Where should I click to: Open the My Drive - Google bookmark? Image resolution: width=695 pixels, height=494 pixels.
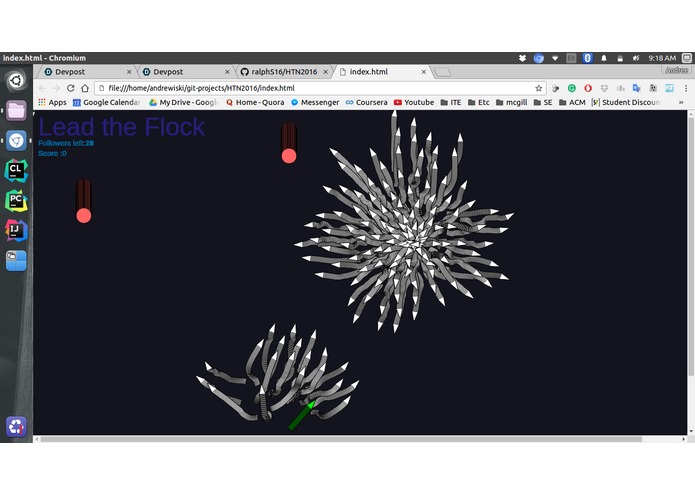[x=184, y=102]
